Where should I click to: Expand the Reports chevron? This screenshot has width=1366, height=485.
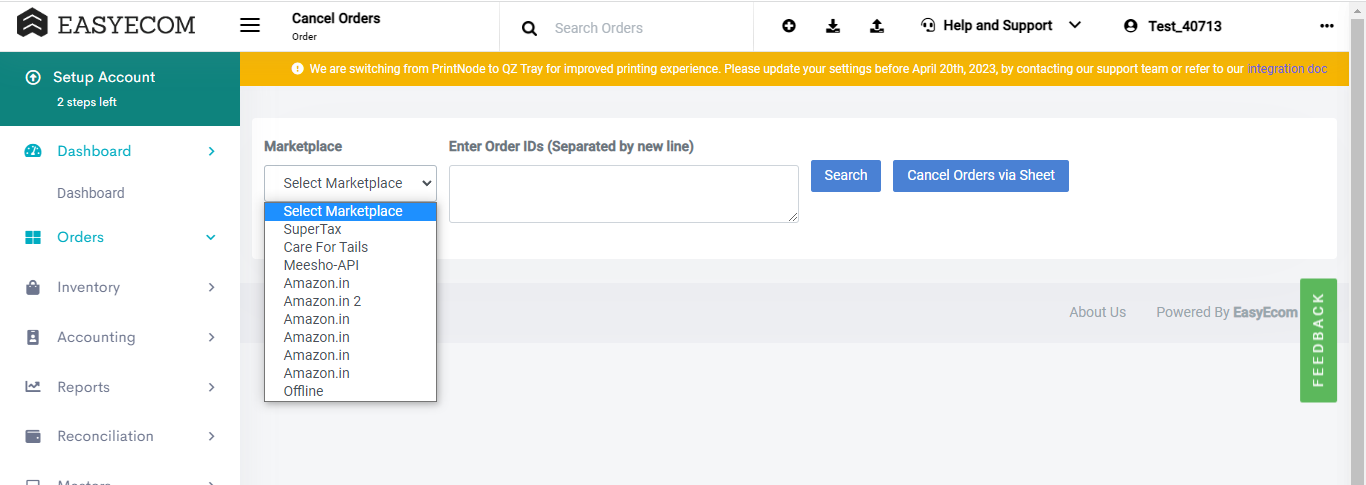211,387
